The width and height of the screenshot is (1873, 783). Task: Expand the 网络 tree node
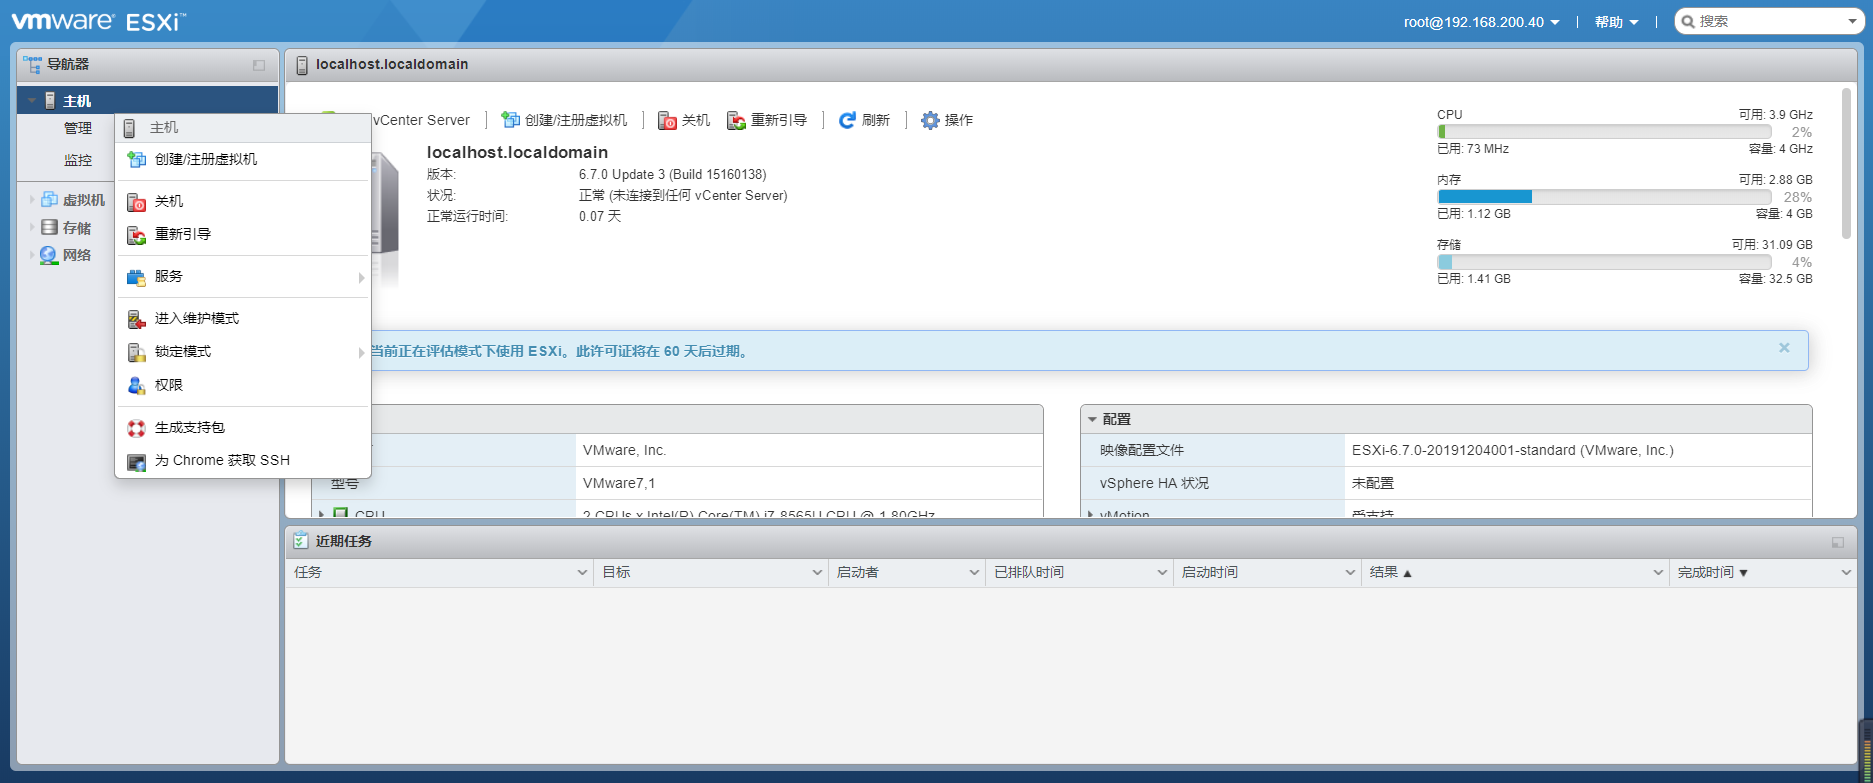pos(32,255)
